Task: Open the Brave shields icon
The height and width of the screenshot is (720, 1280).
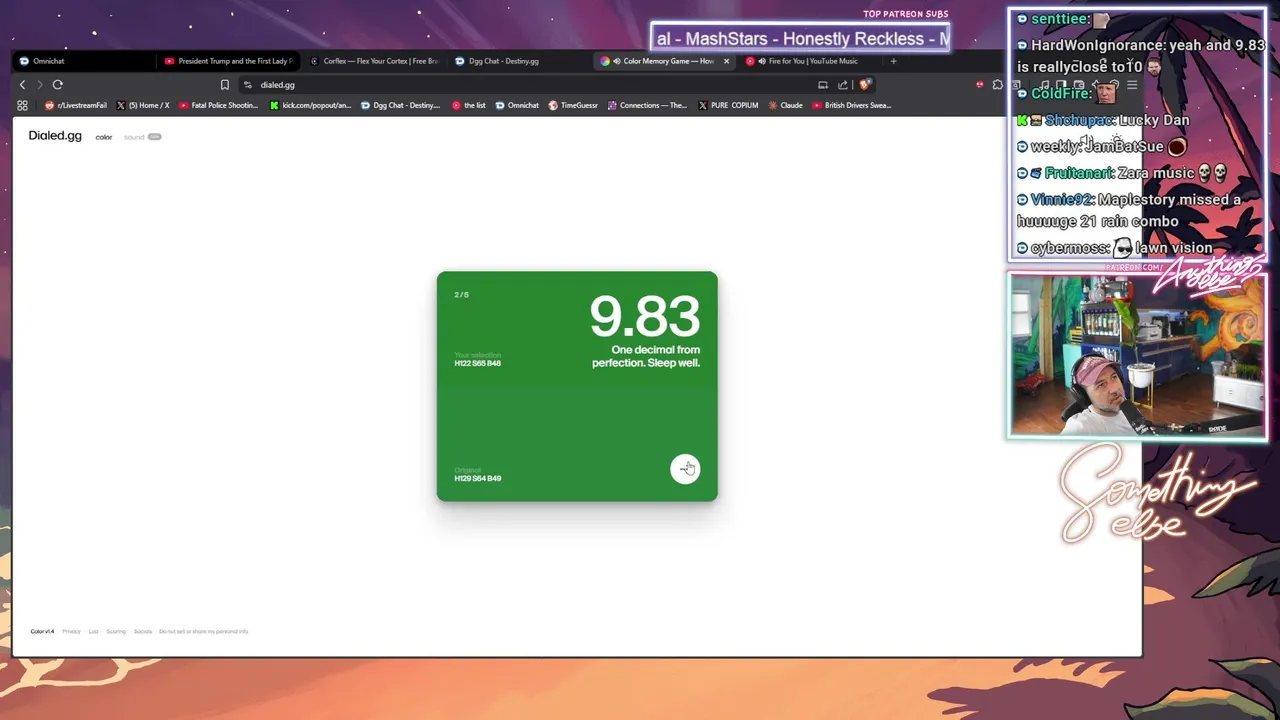Action: (865, 85)
